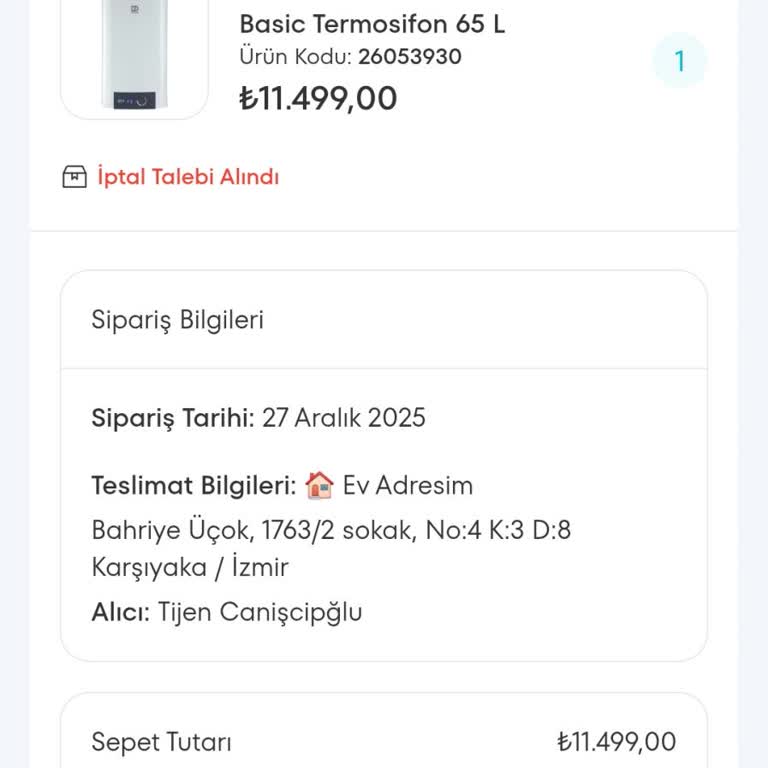Click the Sipariş Bilgileri section header

[177, 320]
